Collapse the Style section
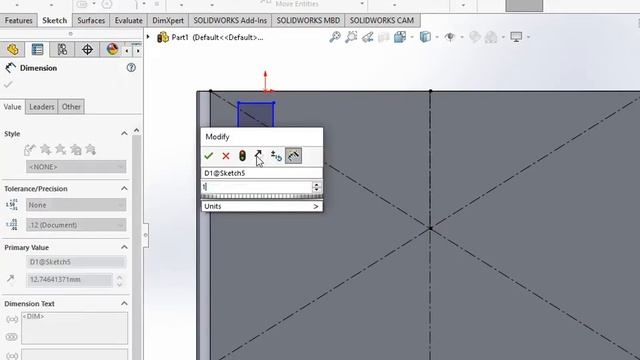This screenshot has height=360, width=640. pos(124,133)
